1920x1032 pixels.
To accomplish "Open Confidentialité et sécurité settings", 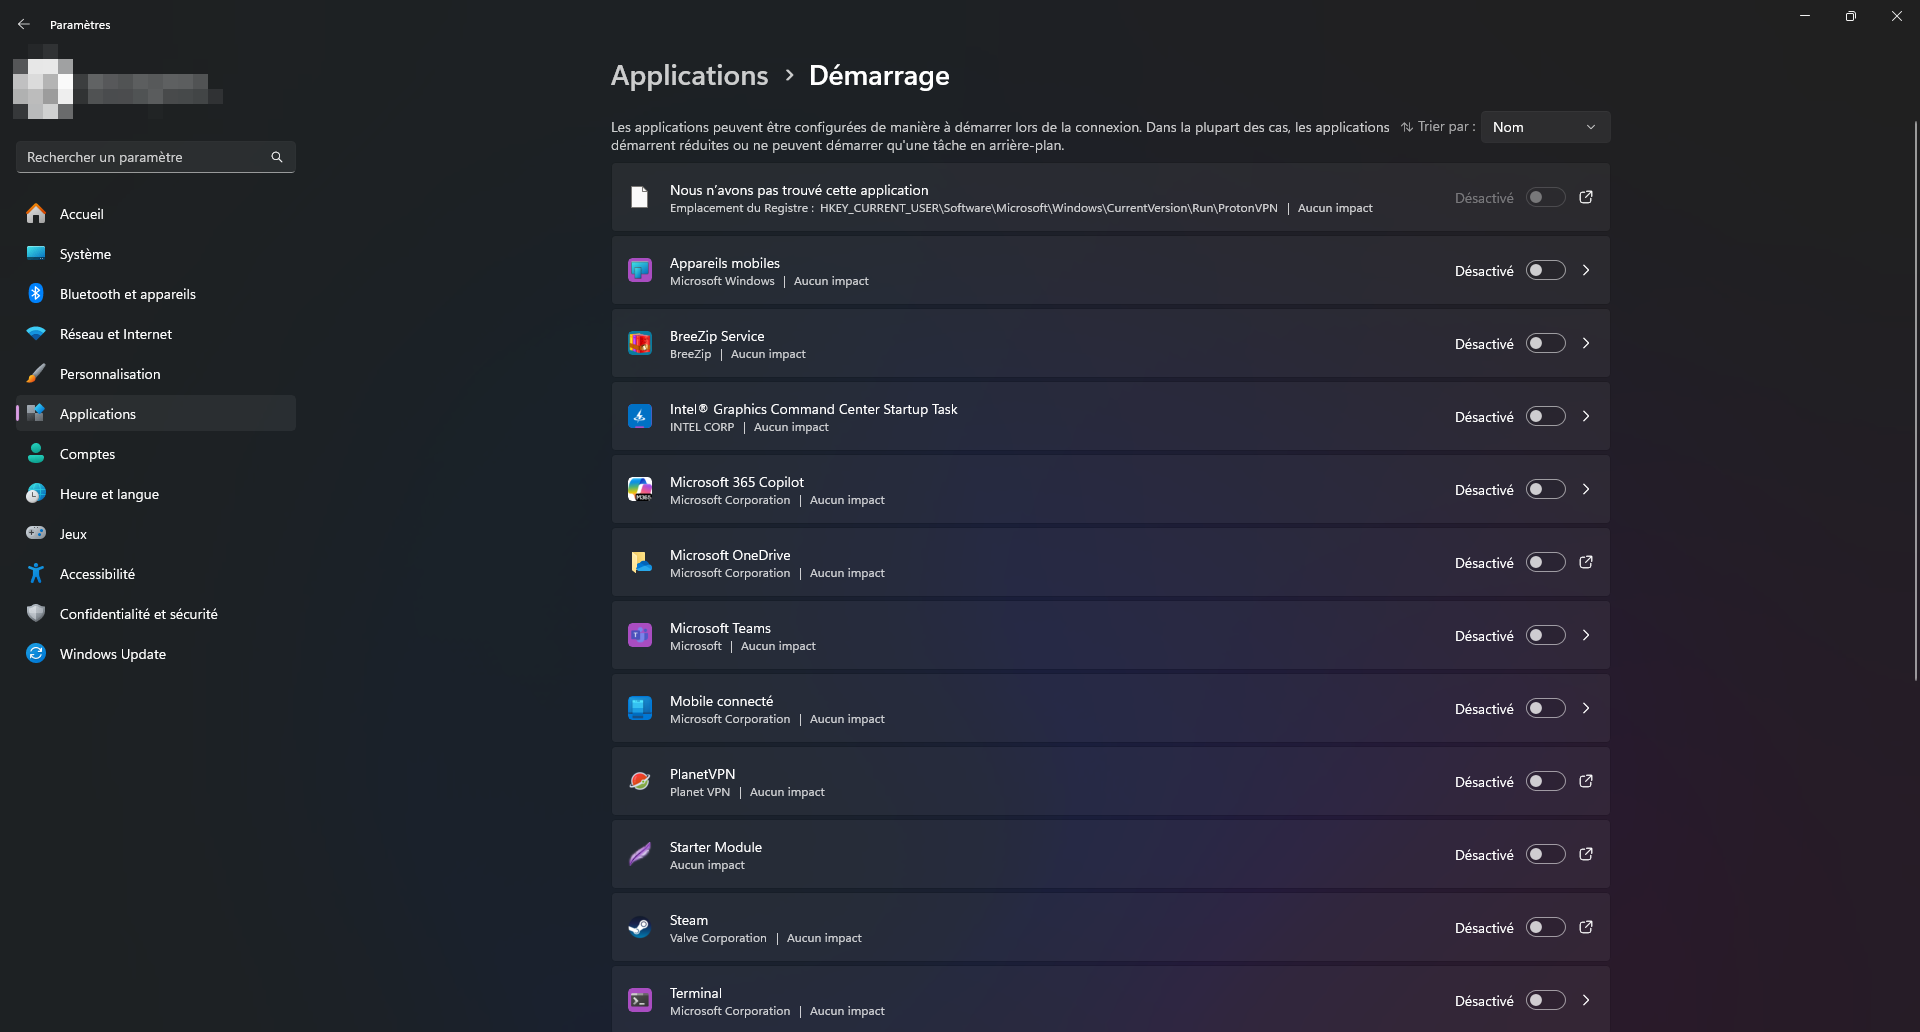I will 156,614.
